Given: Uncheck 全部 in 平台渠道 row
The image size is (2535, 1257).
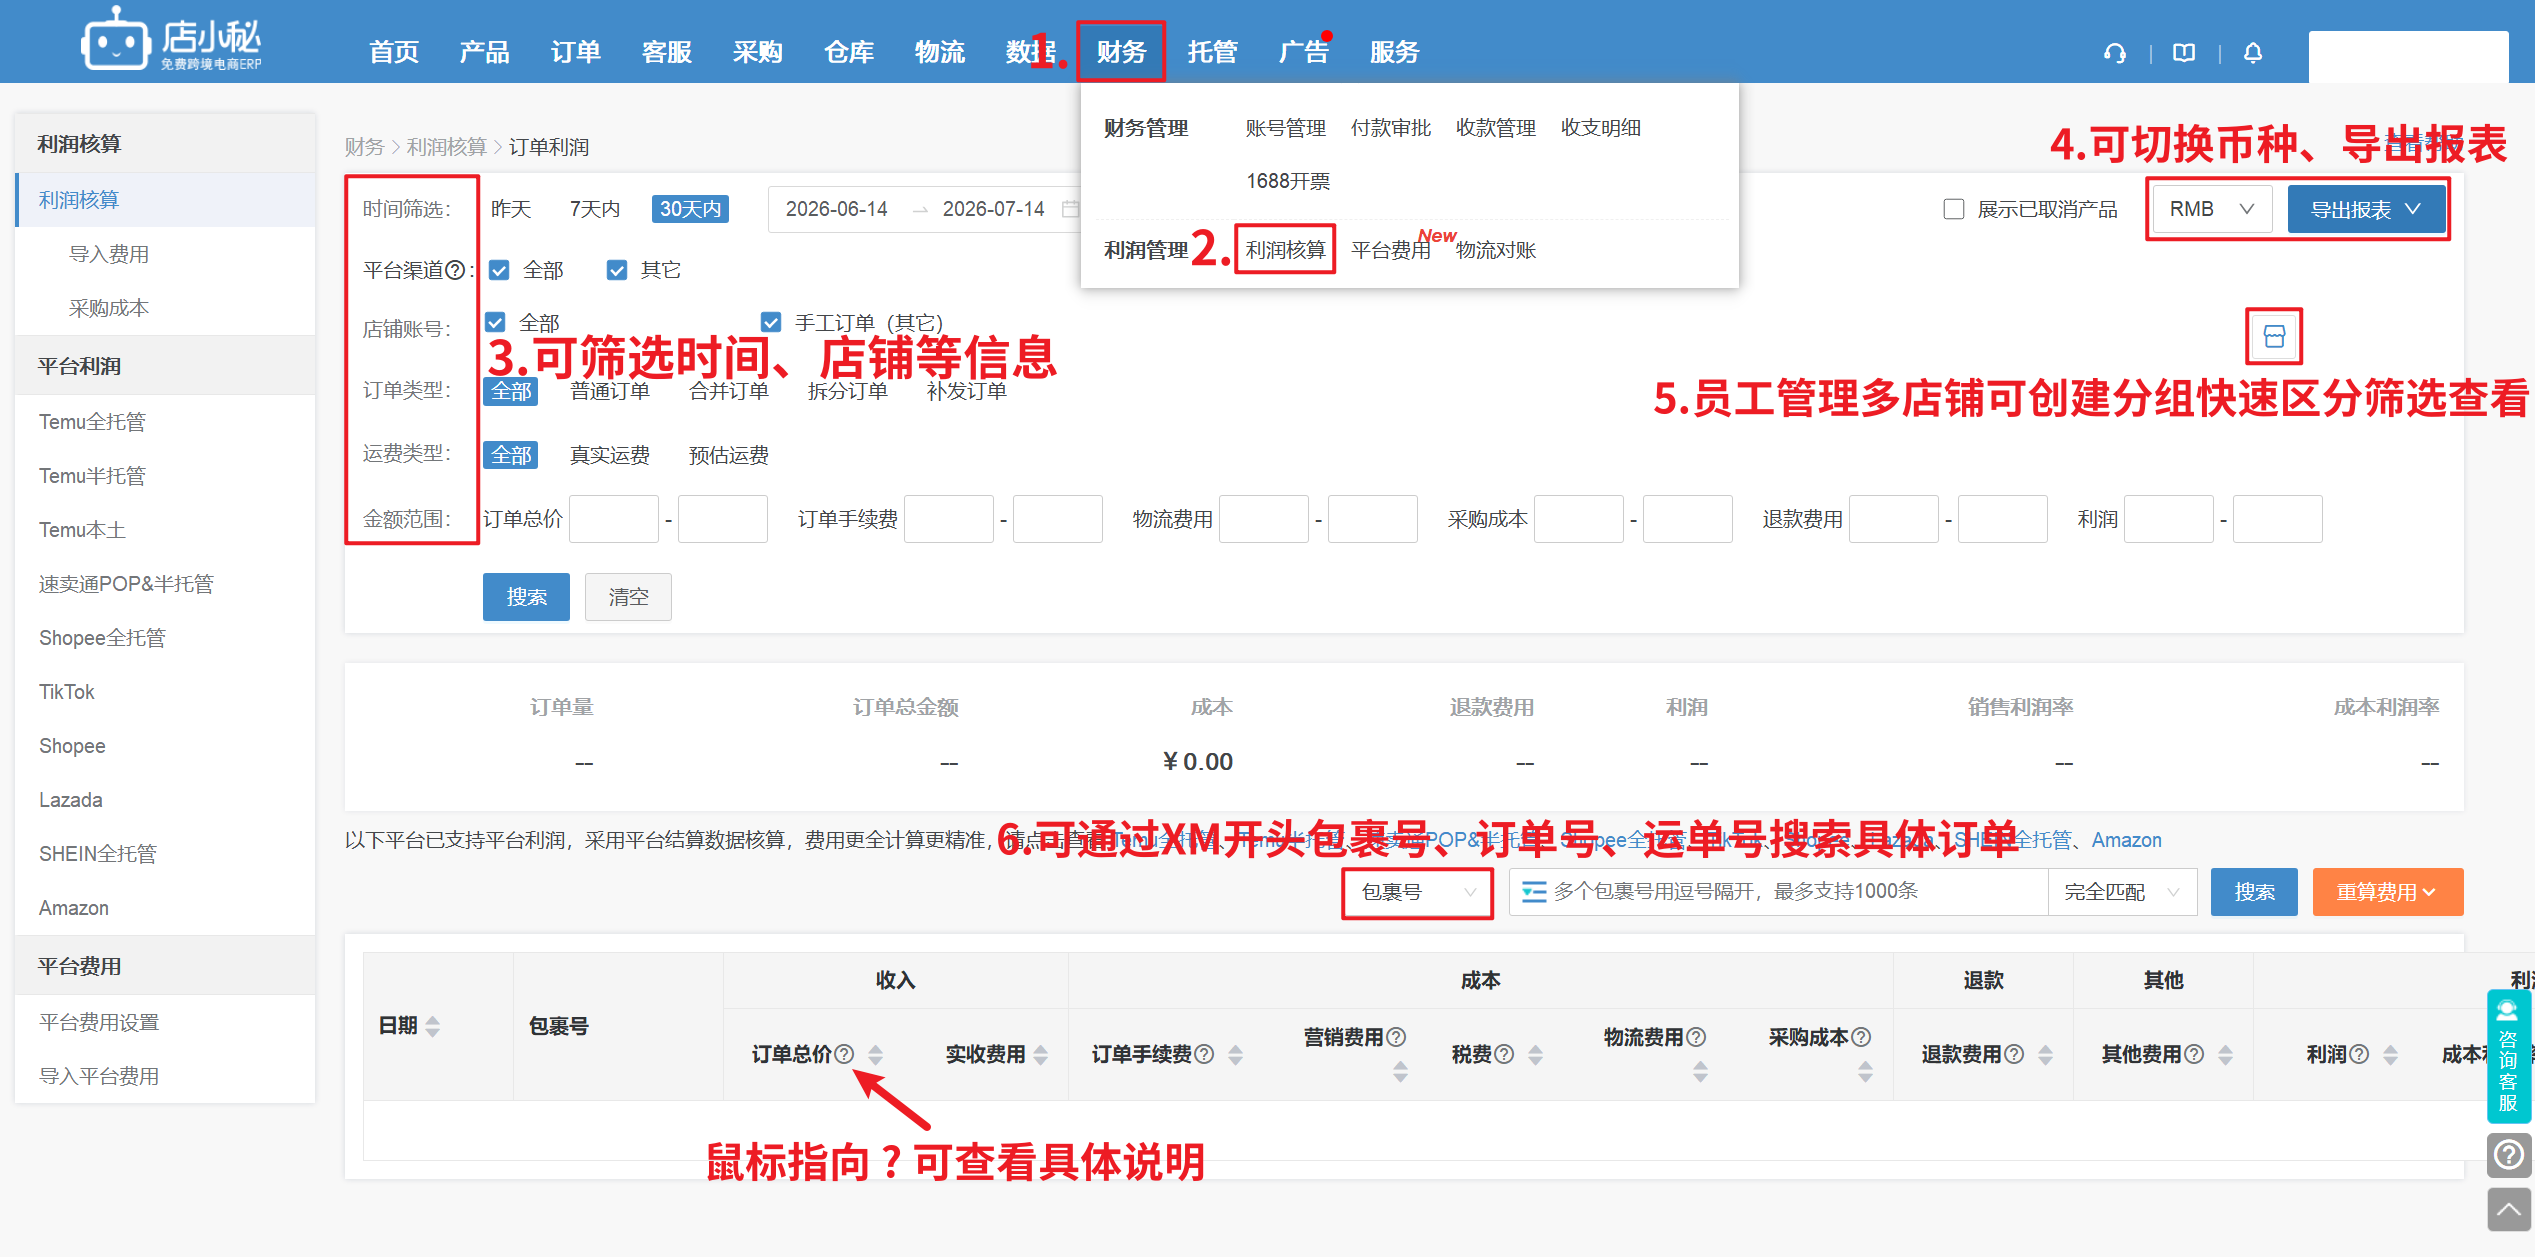Looking at the screenshot, I should click(x=499, y=270).
